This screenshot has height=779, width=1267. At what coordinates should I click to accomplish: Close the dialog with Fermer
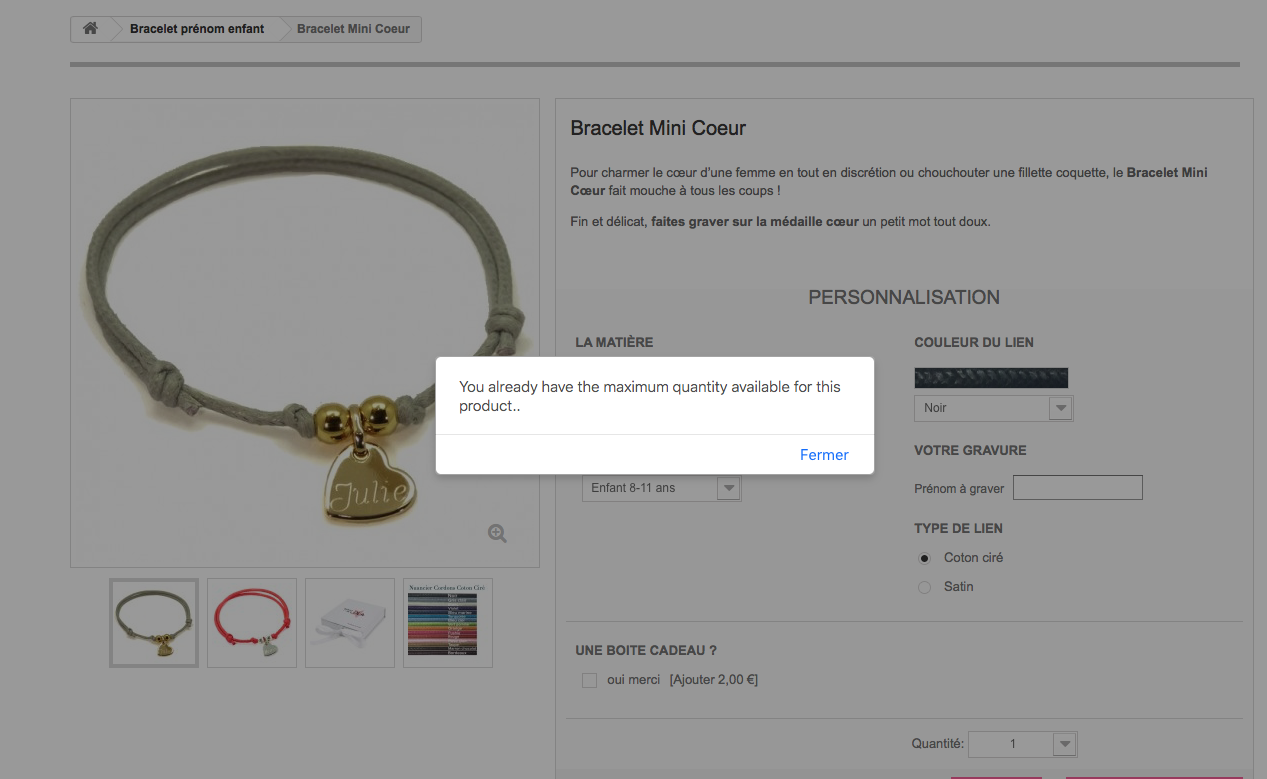click(x=824, y=454)
